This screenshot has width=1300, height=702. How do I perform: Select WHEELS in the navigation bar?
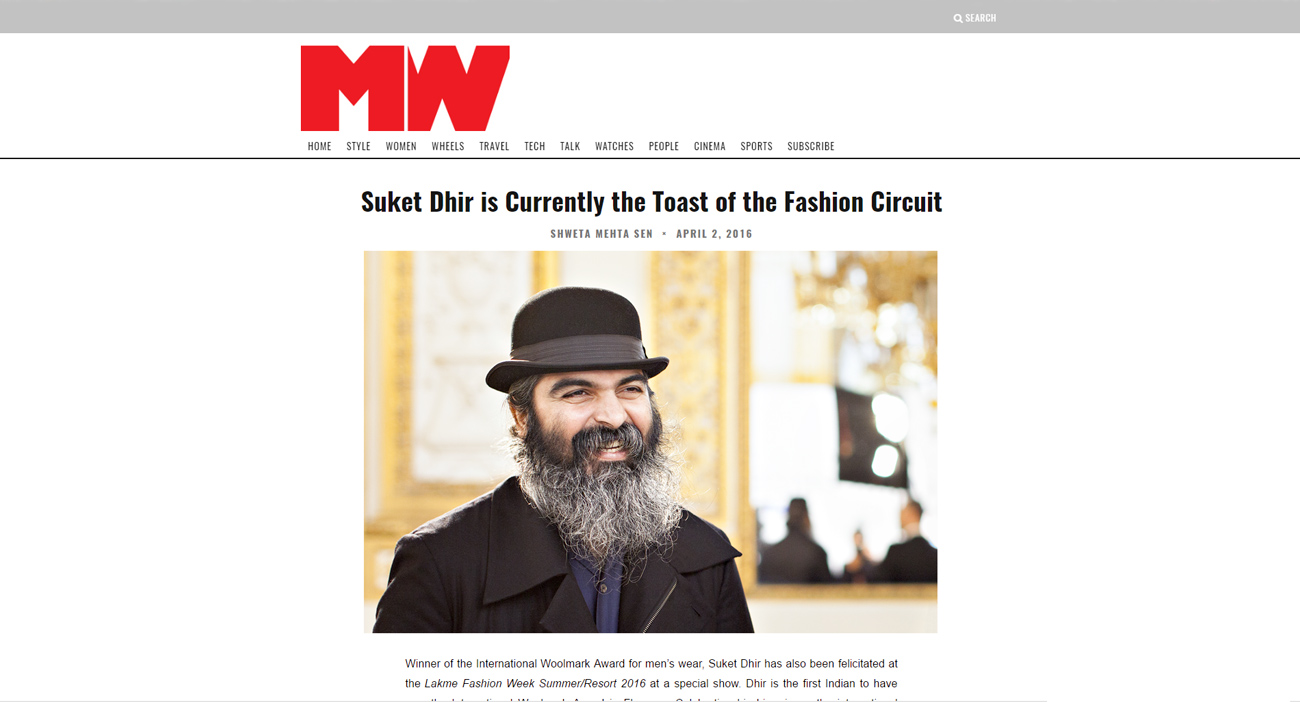(448, 146)
